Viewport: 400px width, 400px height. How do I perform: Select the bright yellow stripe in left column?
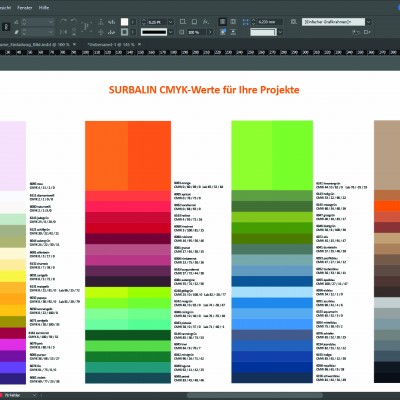click(13, 276)
